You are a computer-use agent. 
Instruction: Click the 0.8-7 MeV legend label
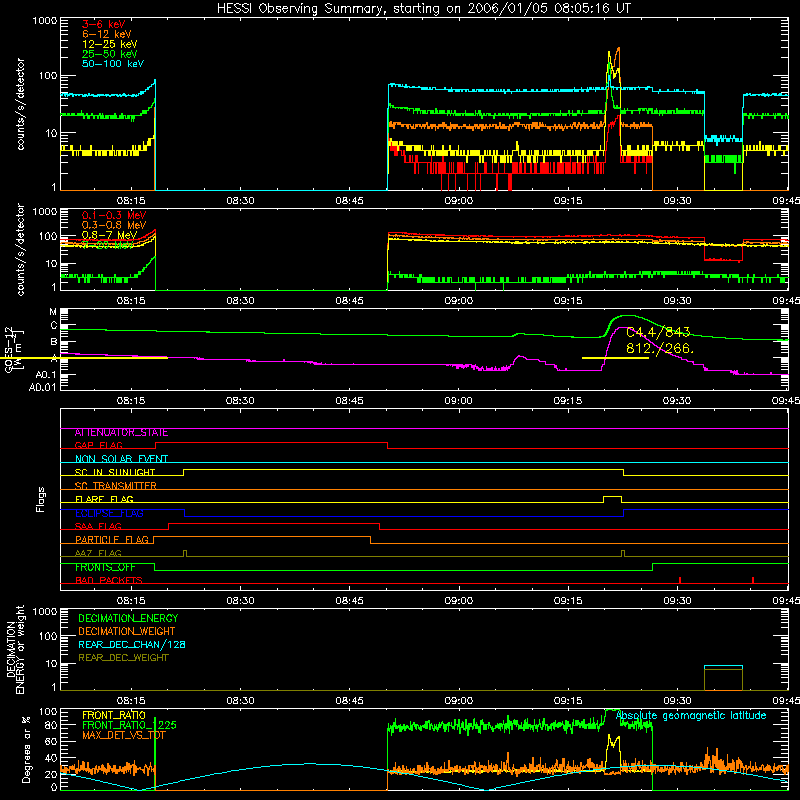coord(110,235)
